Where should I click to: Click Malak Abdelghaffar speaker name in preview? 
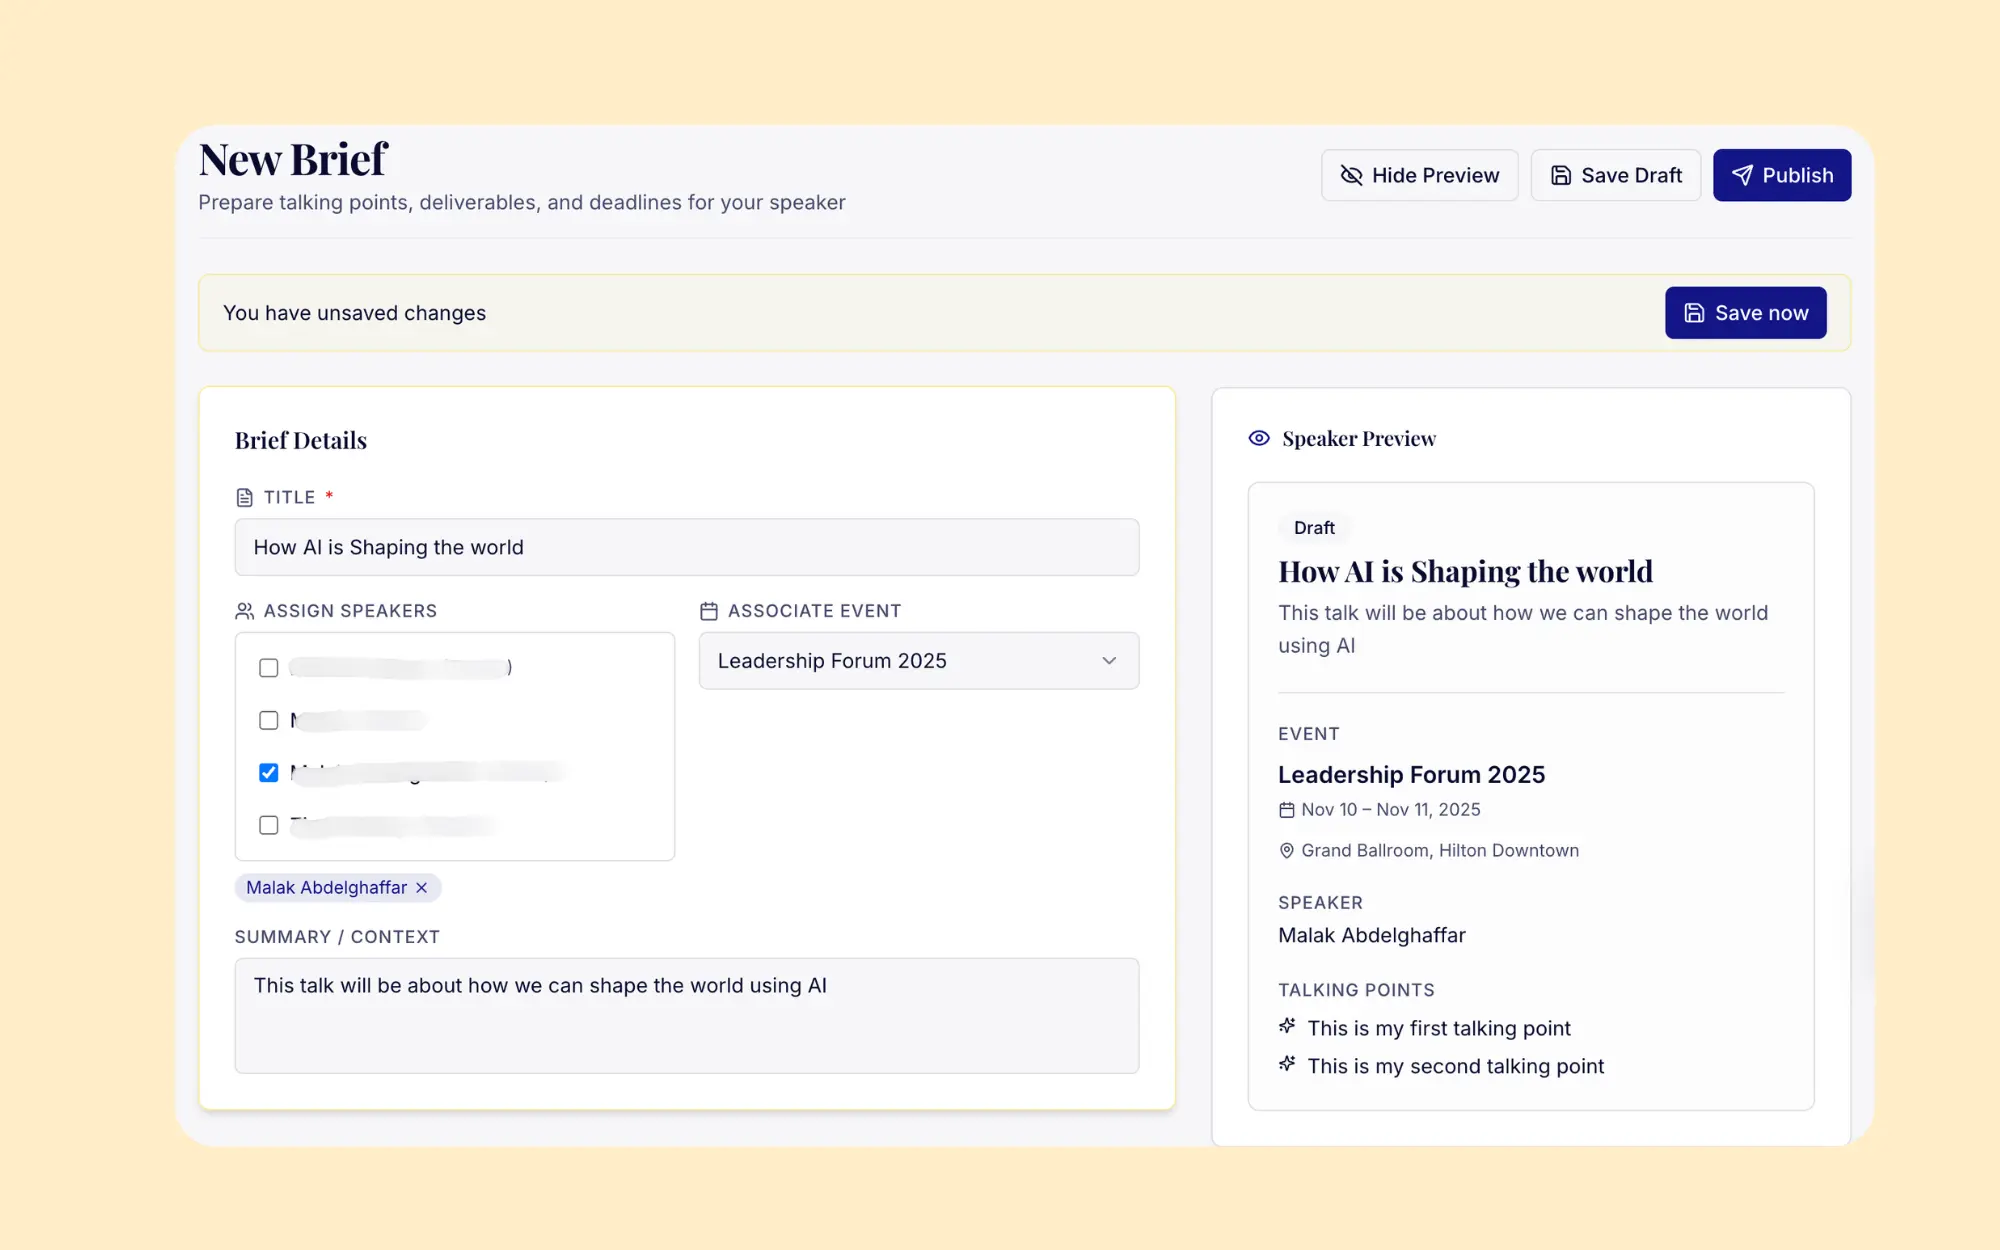click(1371, 936)
